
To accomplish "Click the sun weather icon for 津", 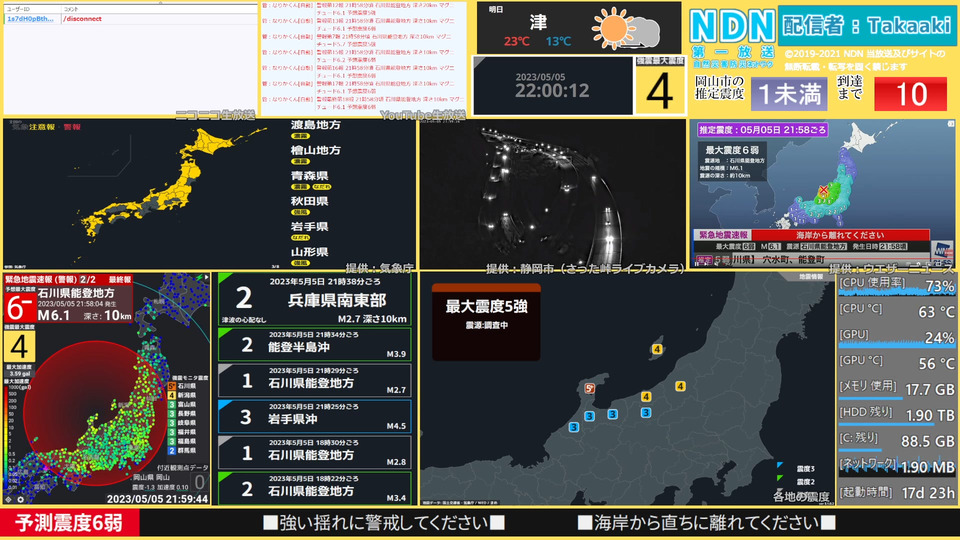I will tap(613, 28).
